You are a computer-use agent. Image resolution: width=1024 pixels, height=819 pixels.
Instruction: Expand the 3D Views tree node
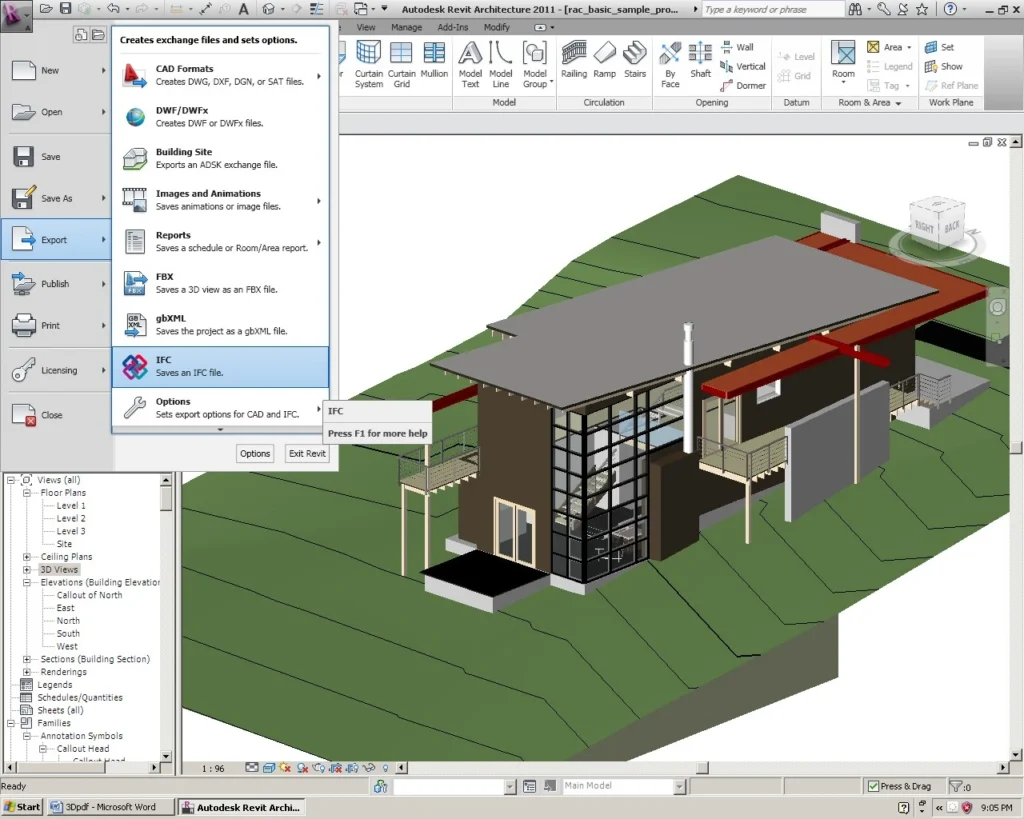(x=27, y=570)
